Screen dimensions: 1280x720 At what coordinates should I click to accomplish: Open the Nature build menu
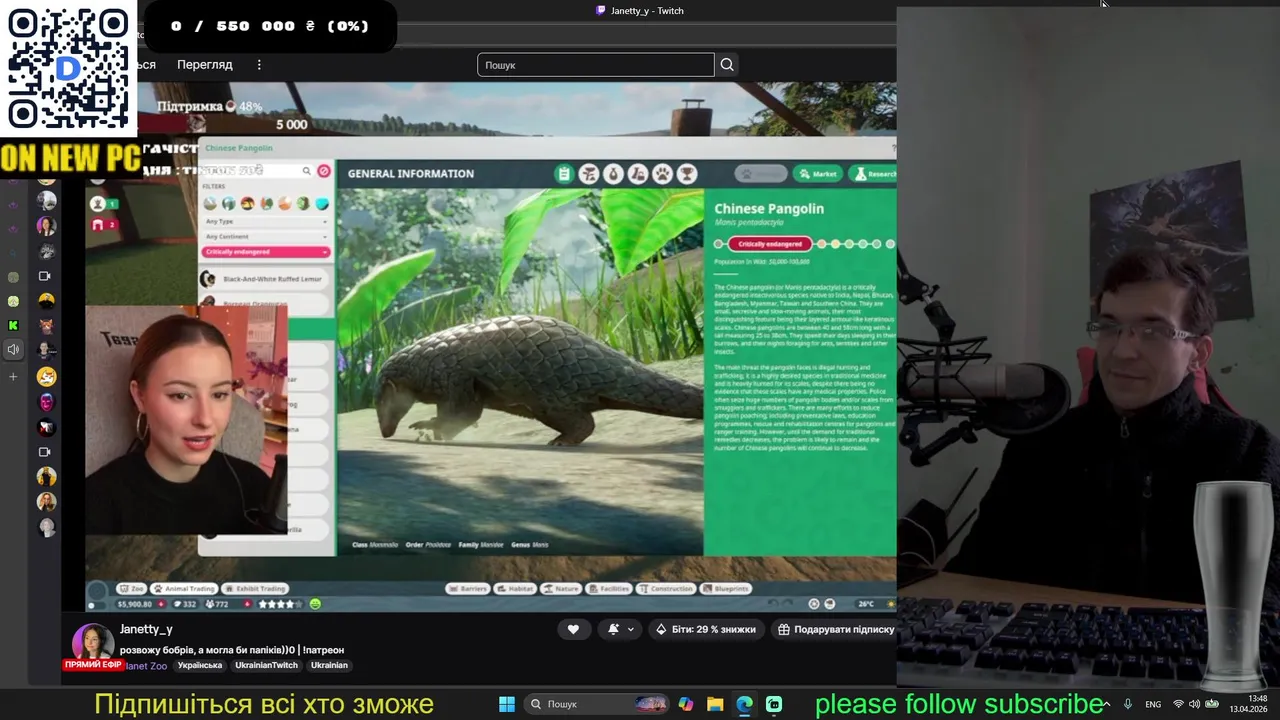(x=561, y=589)
